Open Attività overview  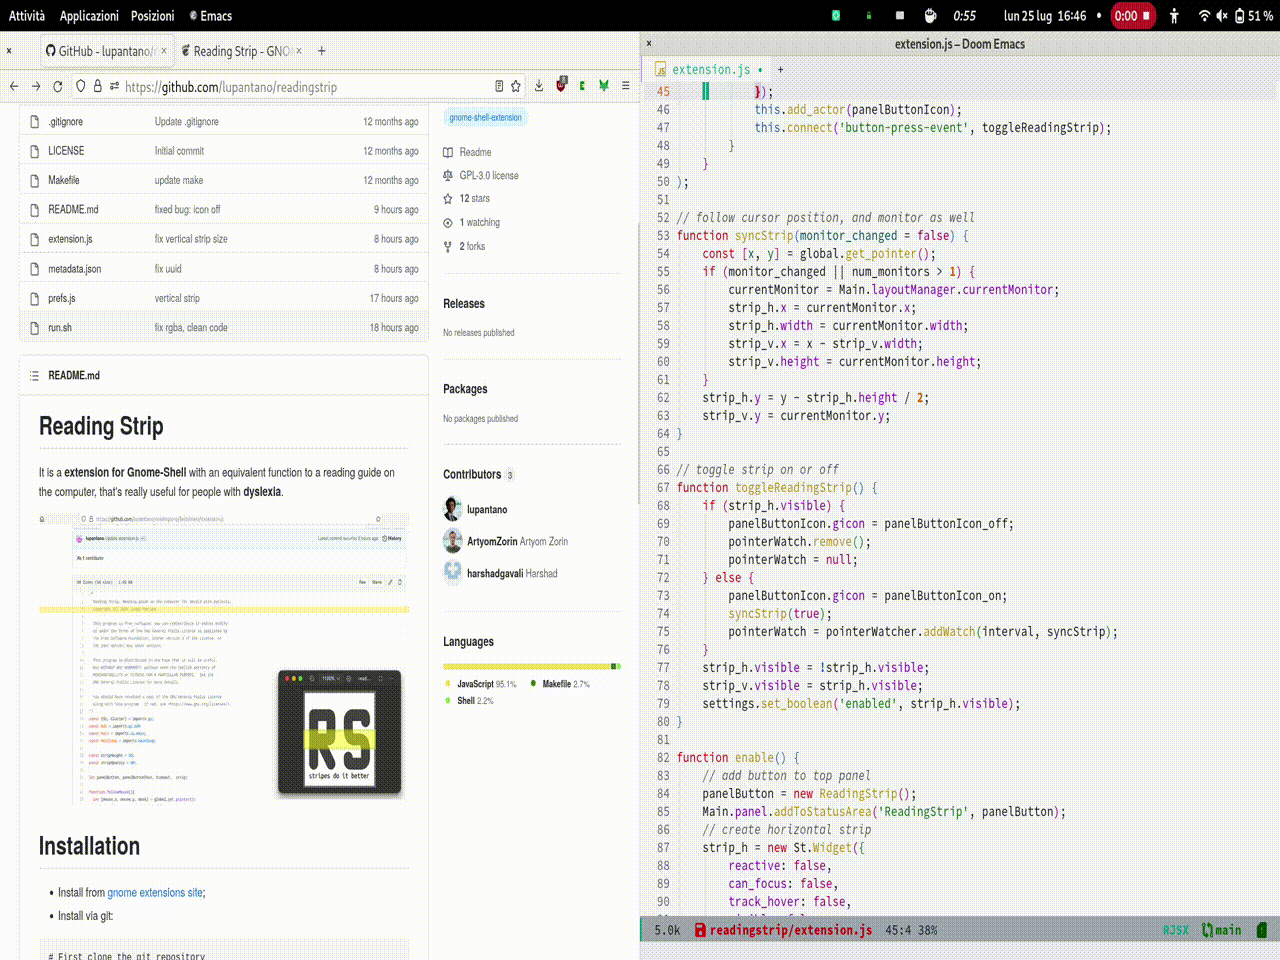(x=27, y=16)
